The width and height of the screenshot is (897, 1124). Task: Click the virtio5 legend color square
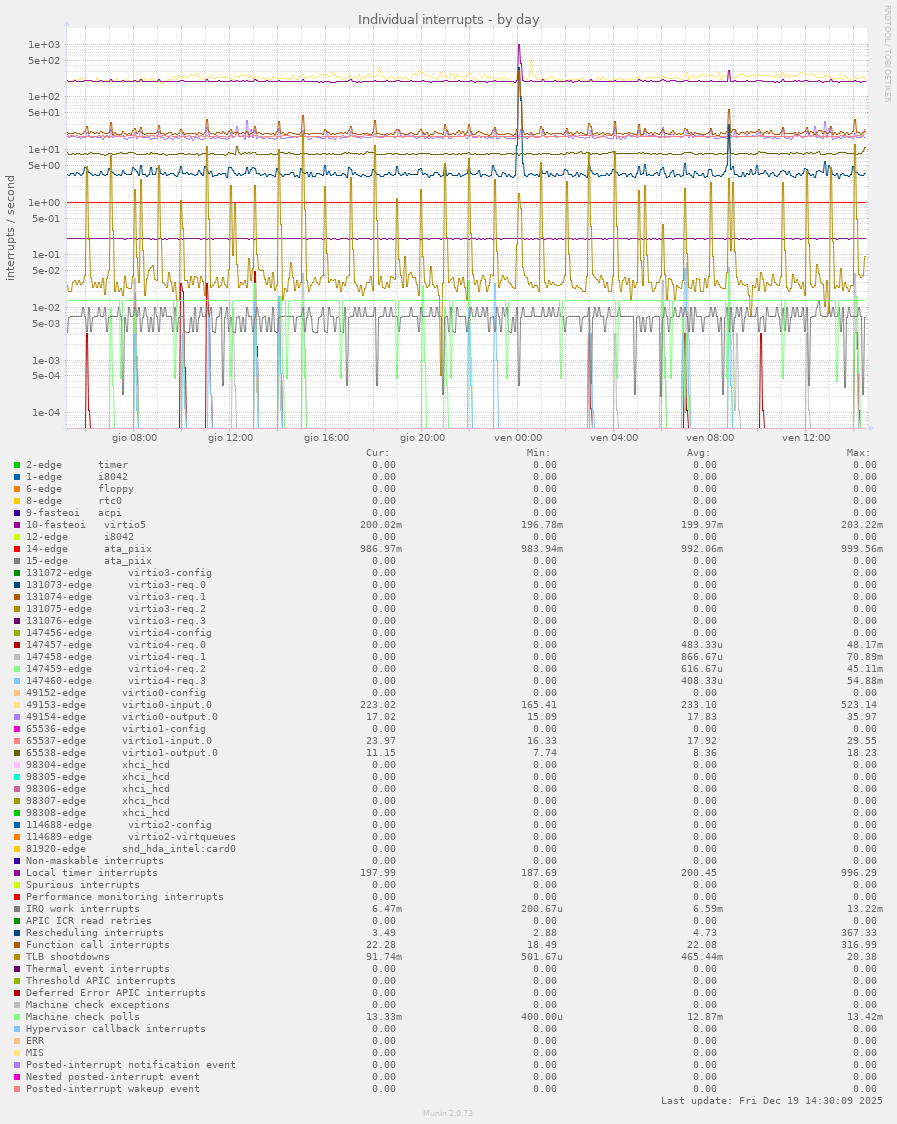click(x=17, y=525)
